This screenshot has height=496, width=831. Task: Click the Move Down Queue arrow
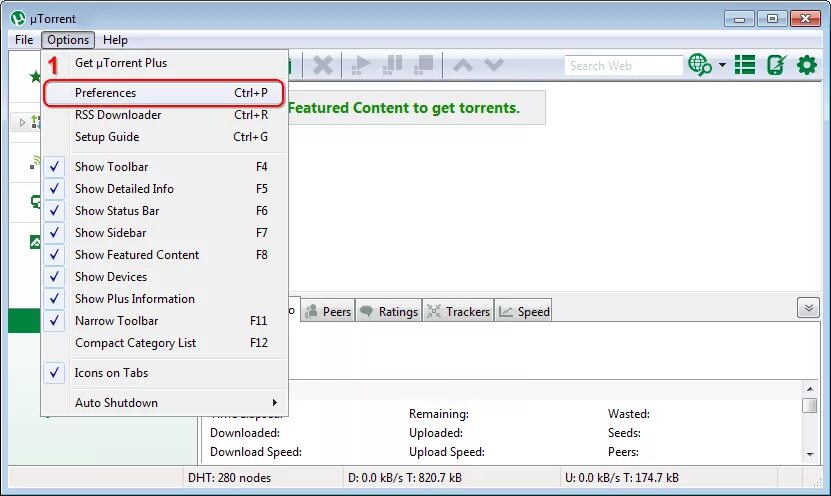pyautogui.click(x=493, y=65)
